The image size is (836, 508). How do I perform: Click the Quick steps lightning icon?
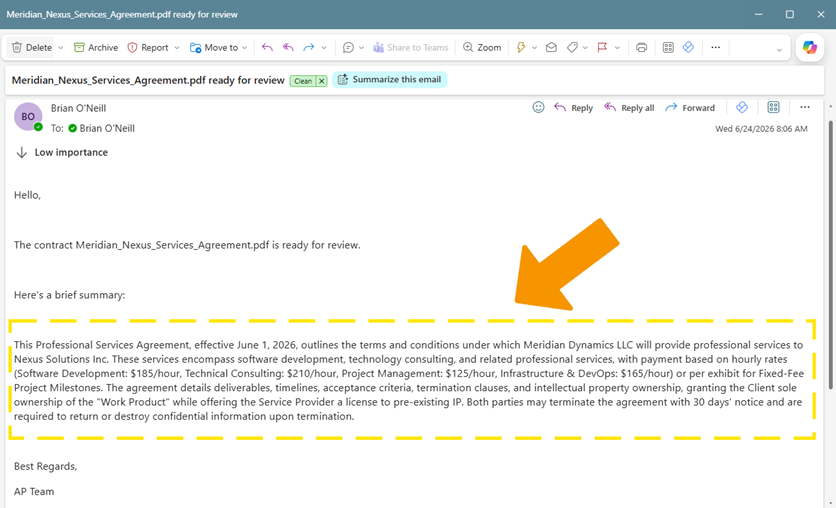521,47
